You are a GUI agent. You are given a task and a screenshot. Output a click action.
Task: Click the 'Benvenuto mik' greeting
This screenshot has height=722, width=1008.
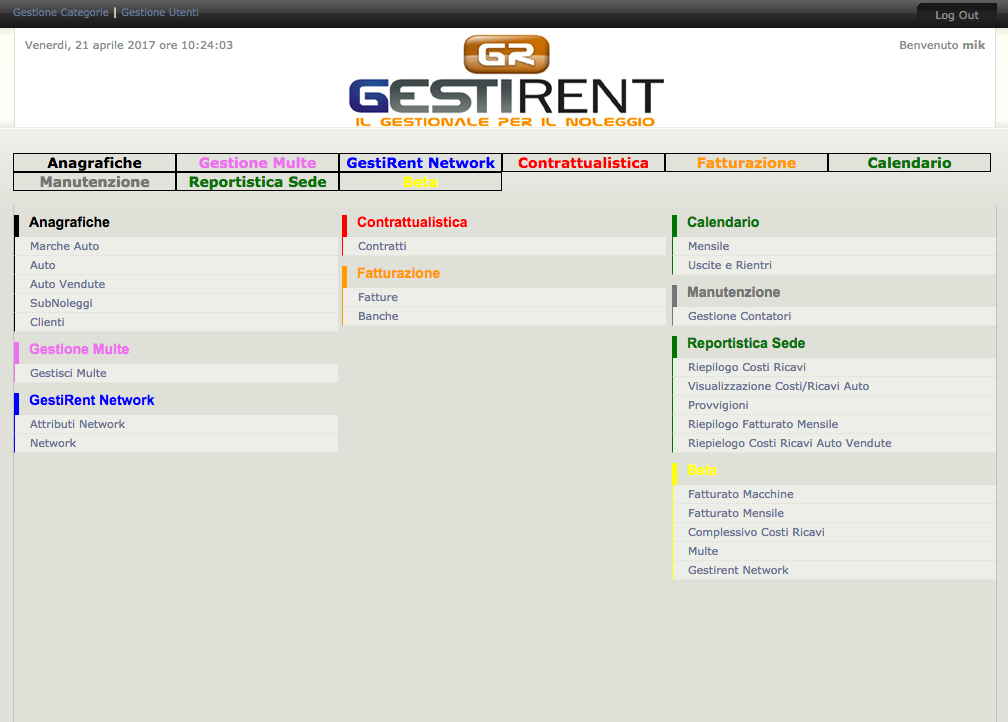942,45
